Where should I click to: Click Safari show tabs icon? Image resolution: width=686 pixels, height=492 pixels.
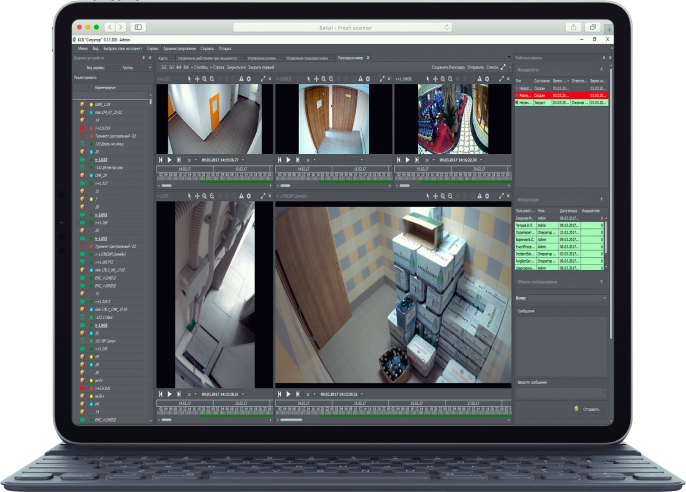click(x=592, y=27)
